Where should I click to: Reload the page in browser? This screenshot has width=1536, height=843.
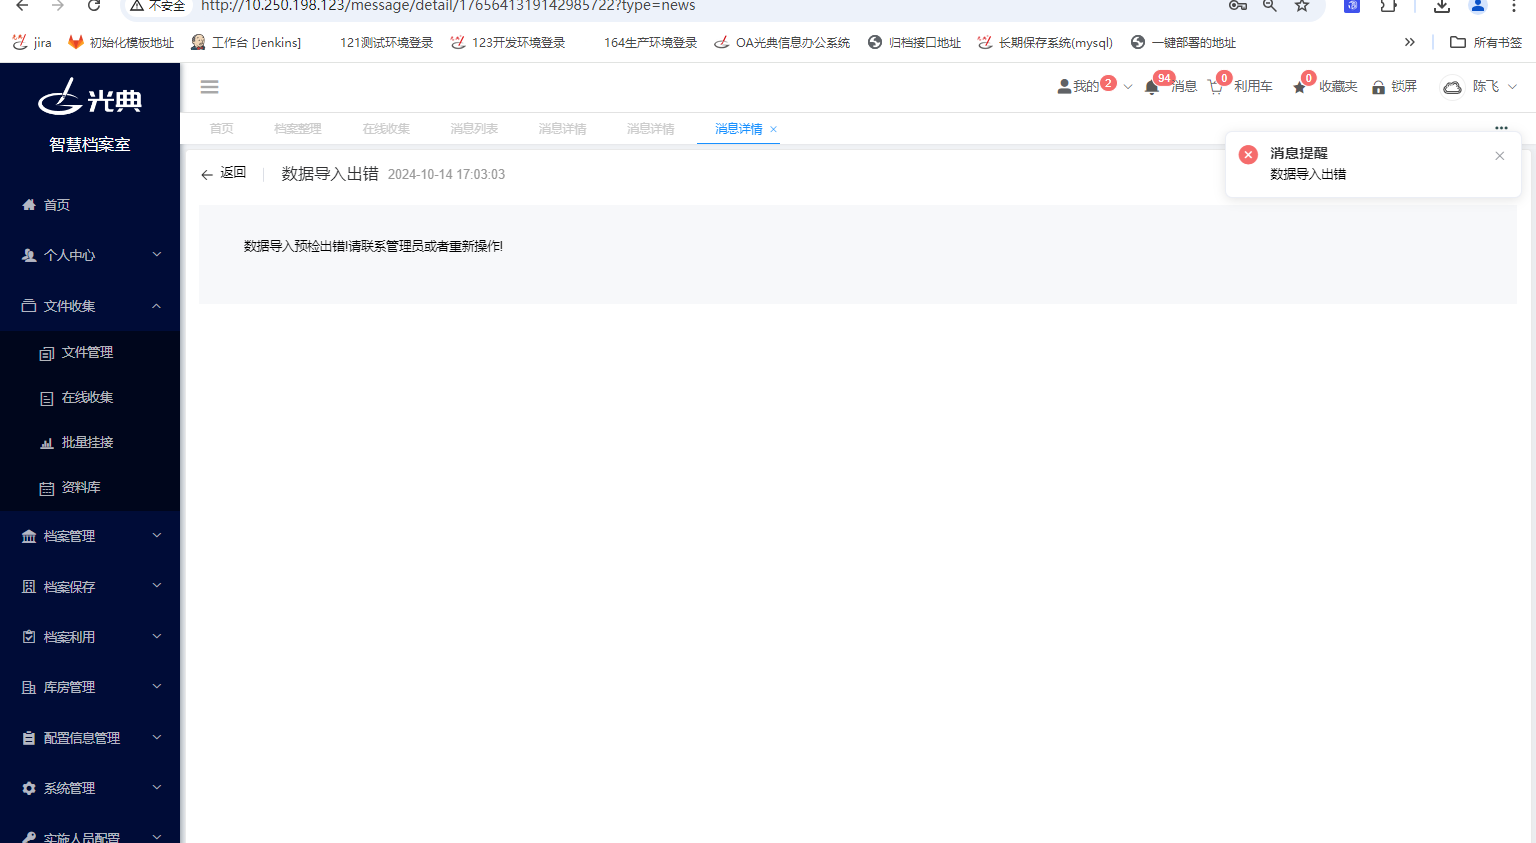[94, 6]
